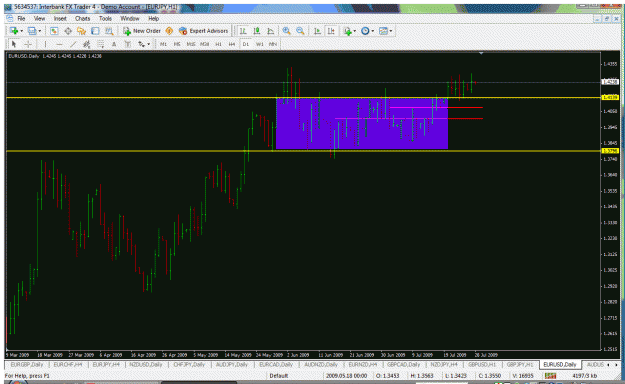625x384 pixels.
Task: Switch to the GBPUSD,H1 chart tab
Action: click(482, 364)
